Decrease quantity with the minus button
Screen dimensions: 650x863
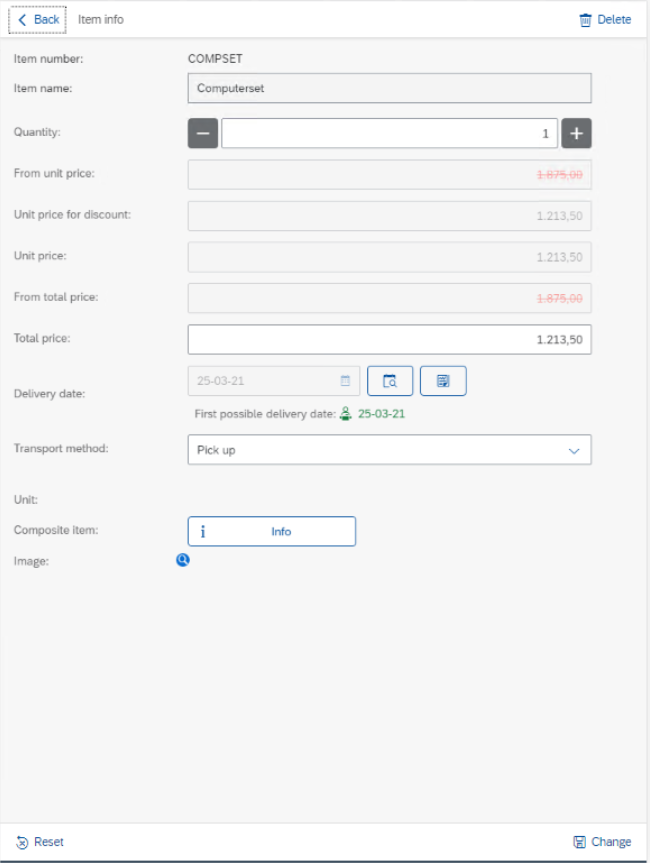(203, 133)
